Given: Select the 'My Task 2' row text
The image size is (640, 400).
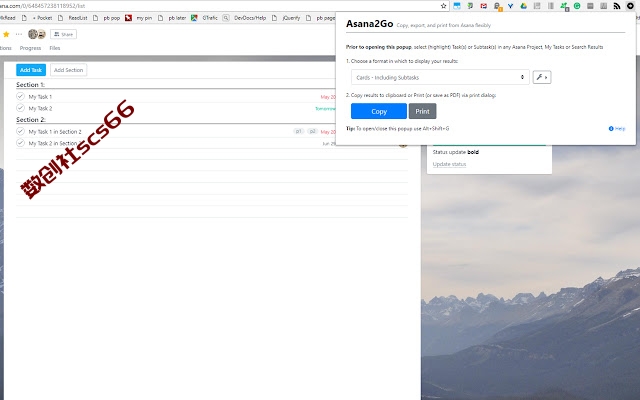Looking at the screenshot, I should point(40,108).
